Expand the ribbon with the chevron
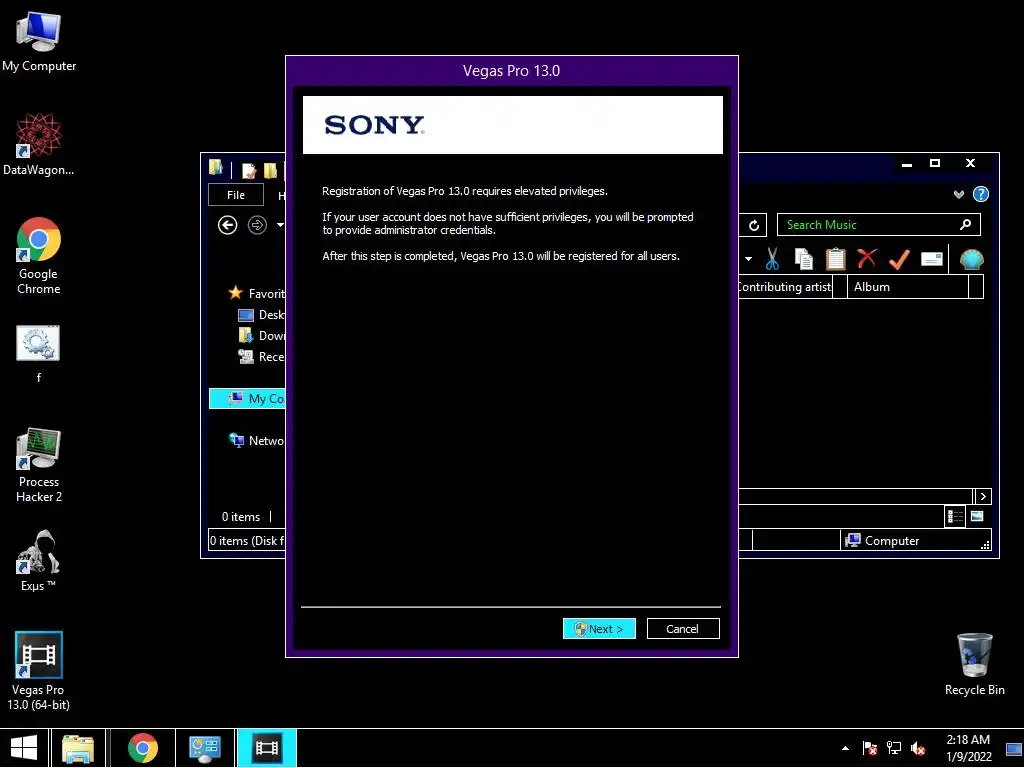The height and width of the screenshot is (768, 1024). tap(959, 195)
